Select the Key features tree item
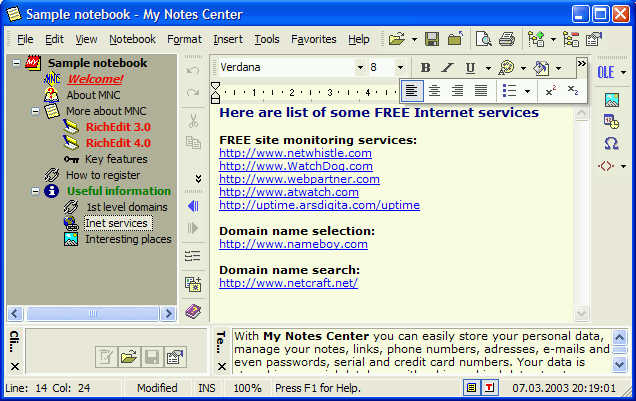Screen dimensions: 636x401 click(116, 159)
